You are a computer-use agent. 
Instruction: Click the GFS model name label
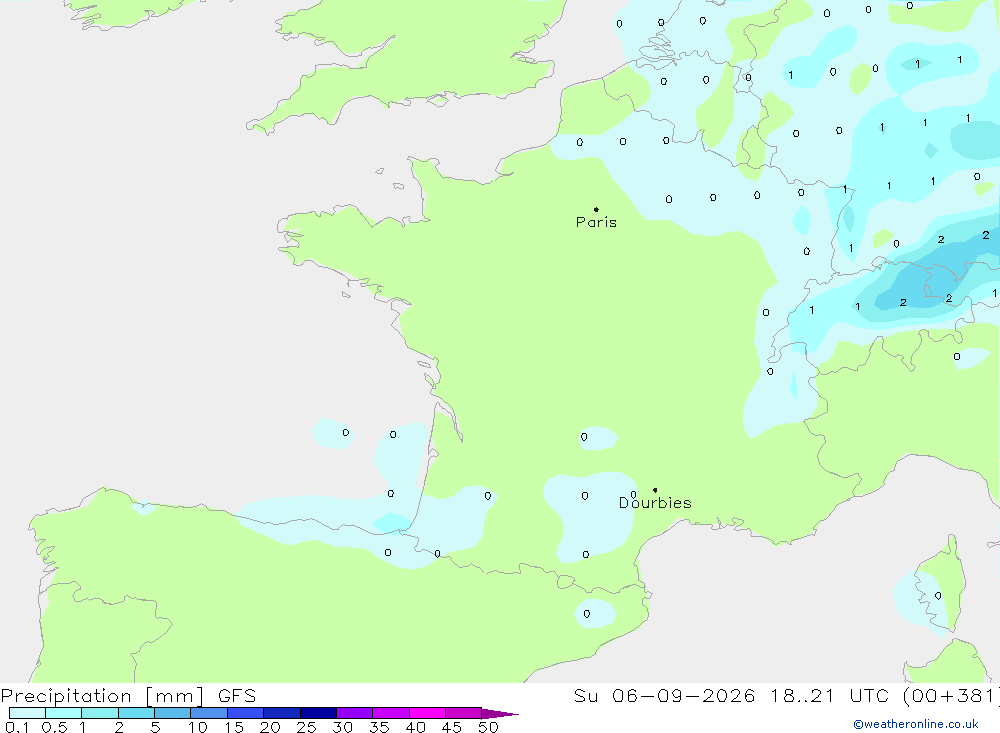(237, 696)
